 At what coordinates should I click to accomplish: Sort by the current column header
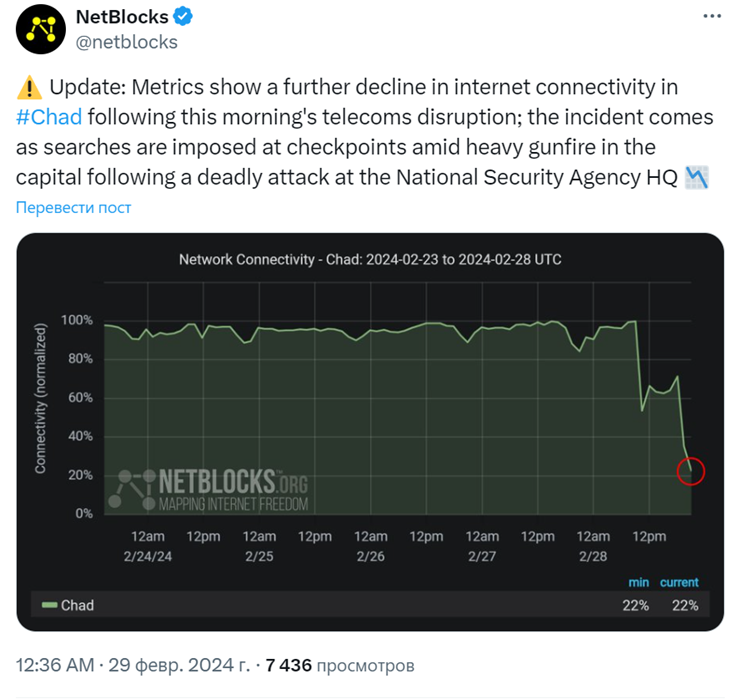tap(679, 583)
